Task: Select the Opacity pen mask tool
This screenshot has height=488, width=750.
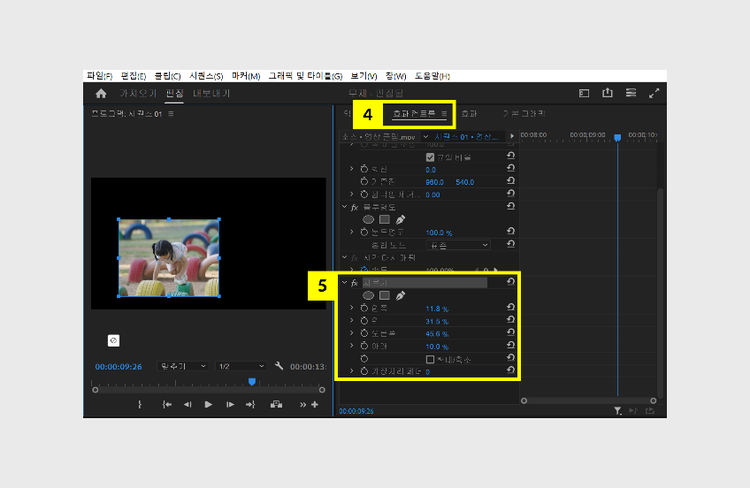Action: [400, 220]
